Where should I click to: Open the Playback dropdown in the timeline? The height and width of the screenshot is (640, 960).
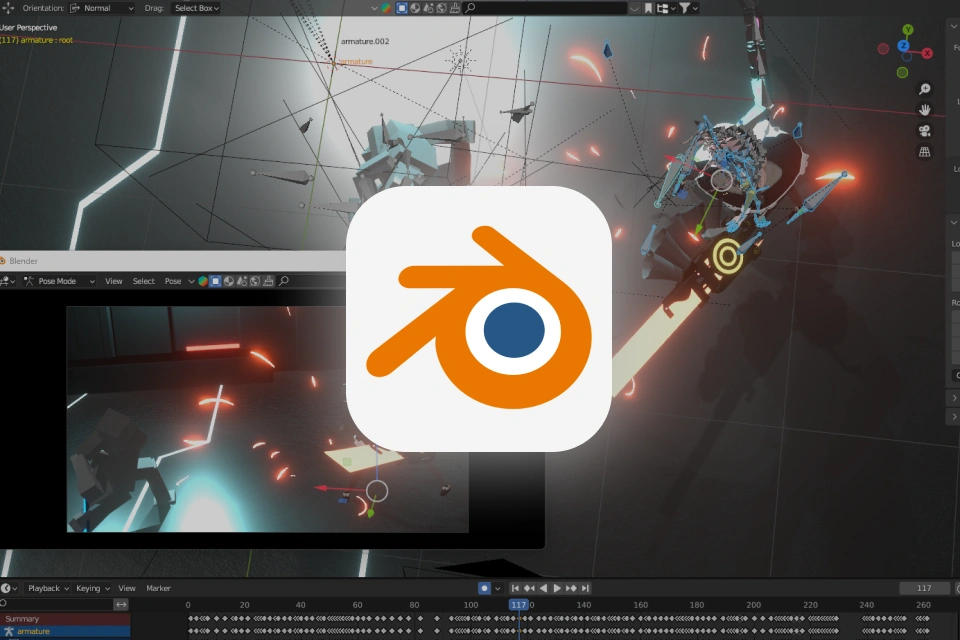tap(48, 588)
